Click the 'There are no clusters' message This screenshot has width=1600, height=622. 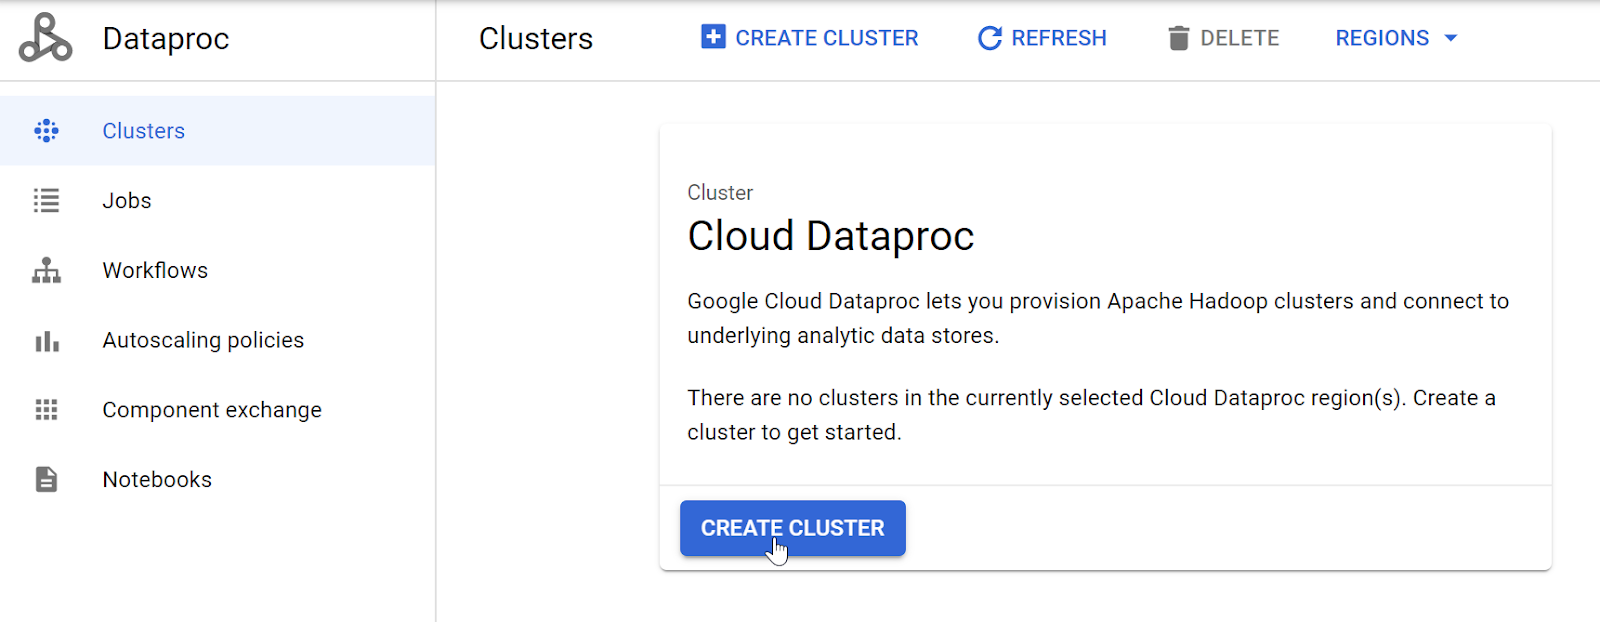pos(1092,415)
